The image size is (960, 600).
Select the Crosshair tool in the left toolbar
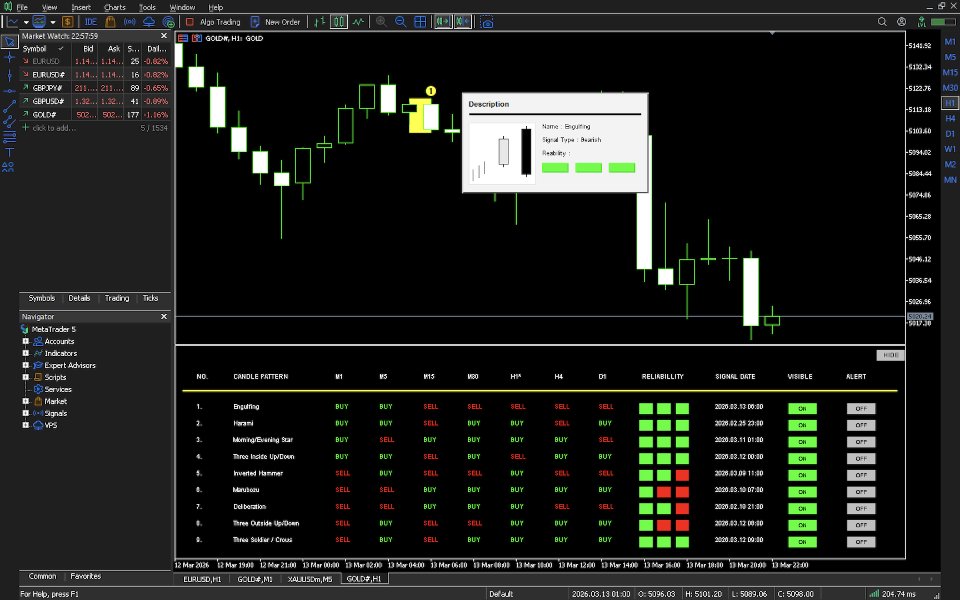[x=8, y=57]
